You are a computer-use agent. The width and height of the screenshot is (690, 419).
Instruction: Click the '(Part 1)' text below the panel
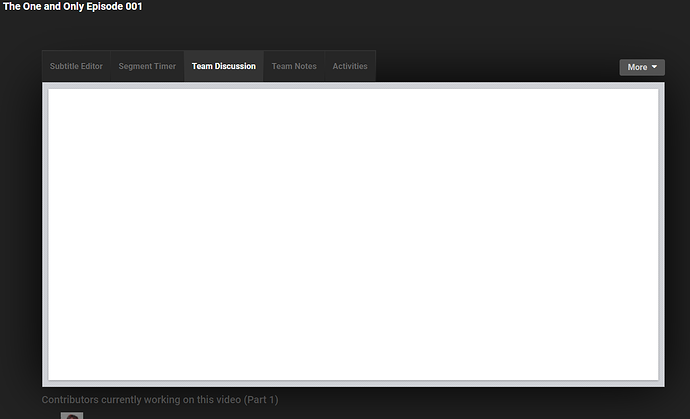pyautogui.click(x=261, y=400)
